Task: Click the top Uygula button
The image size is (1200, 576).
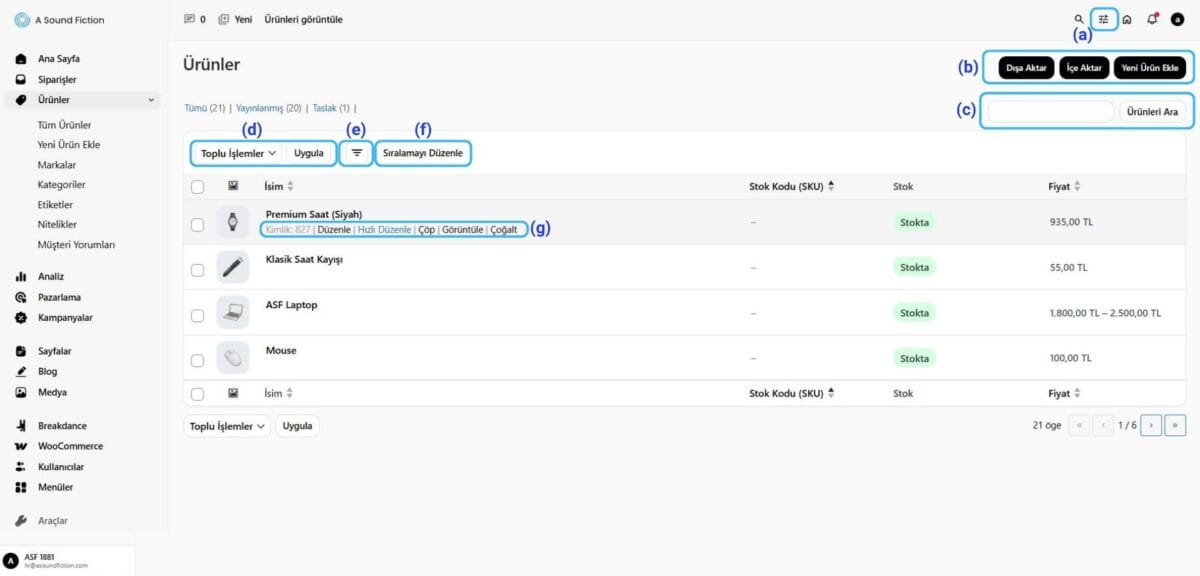Action: click(309, 154)
